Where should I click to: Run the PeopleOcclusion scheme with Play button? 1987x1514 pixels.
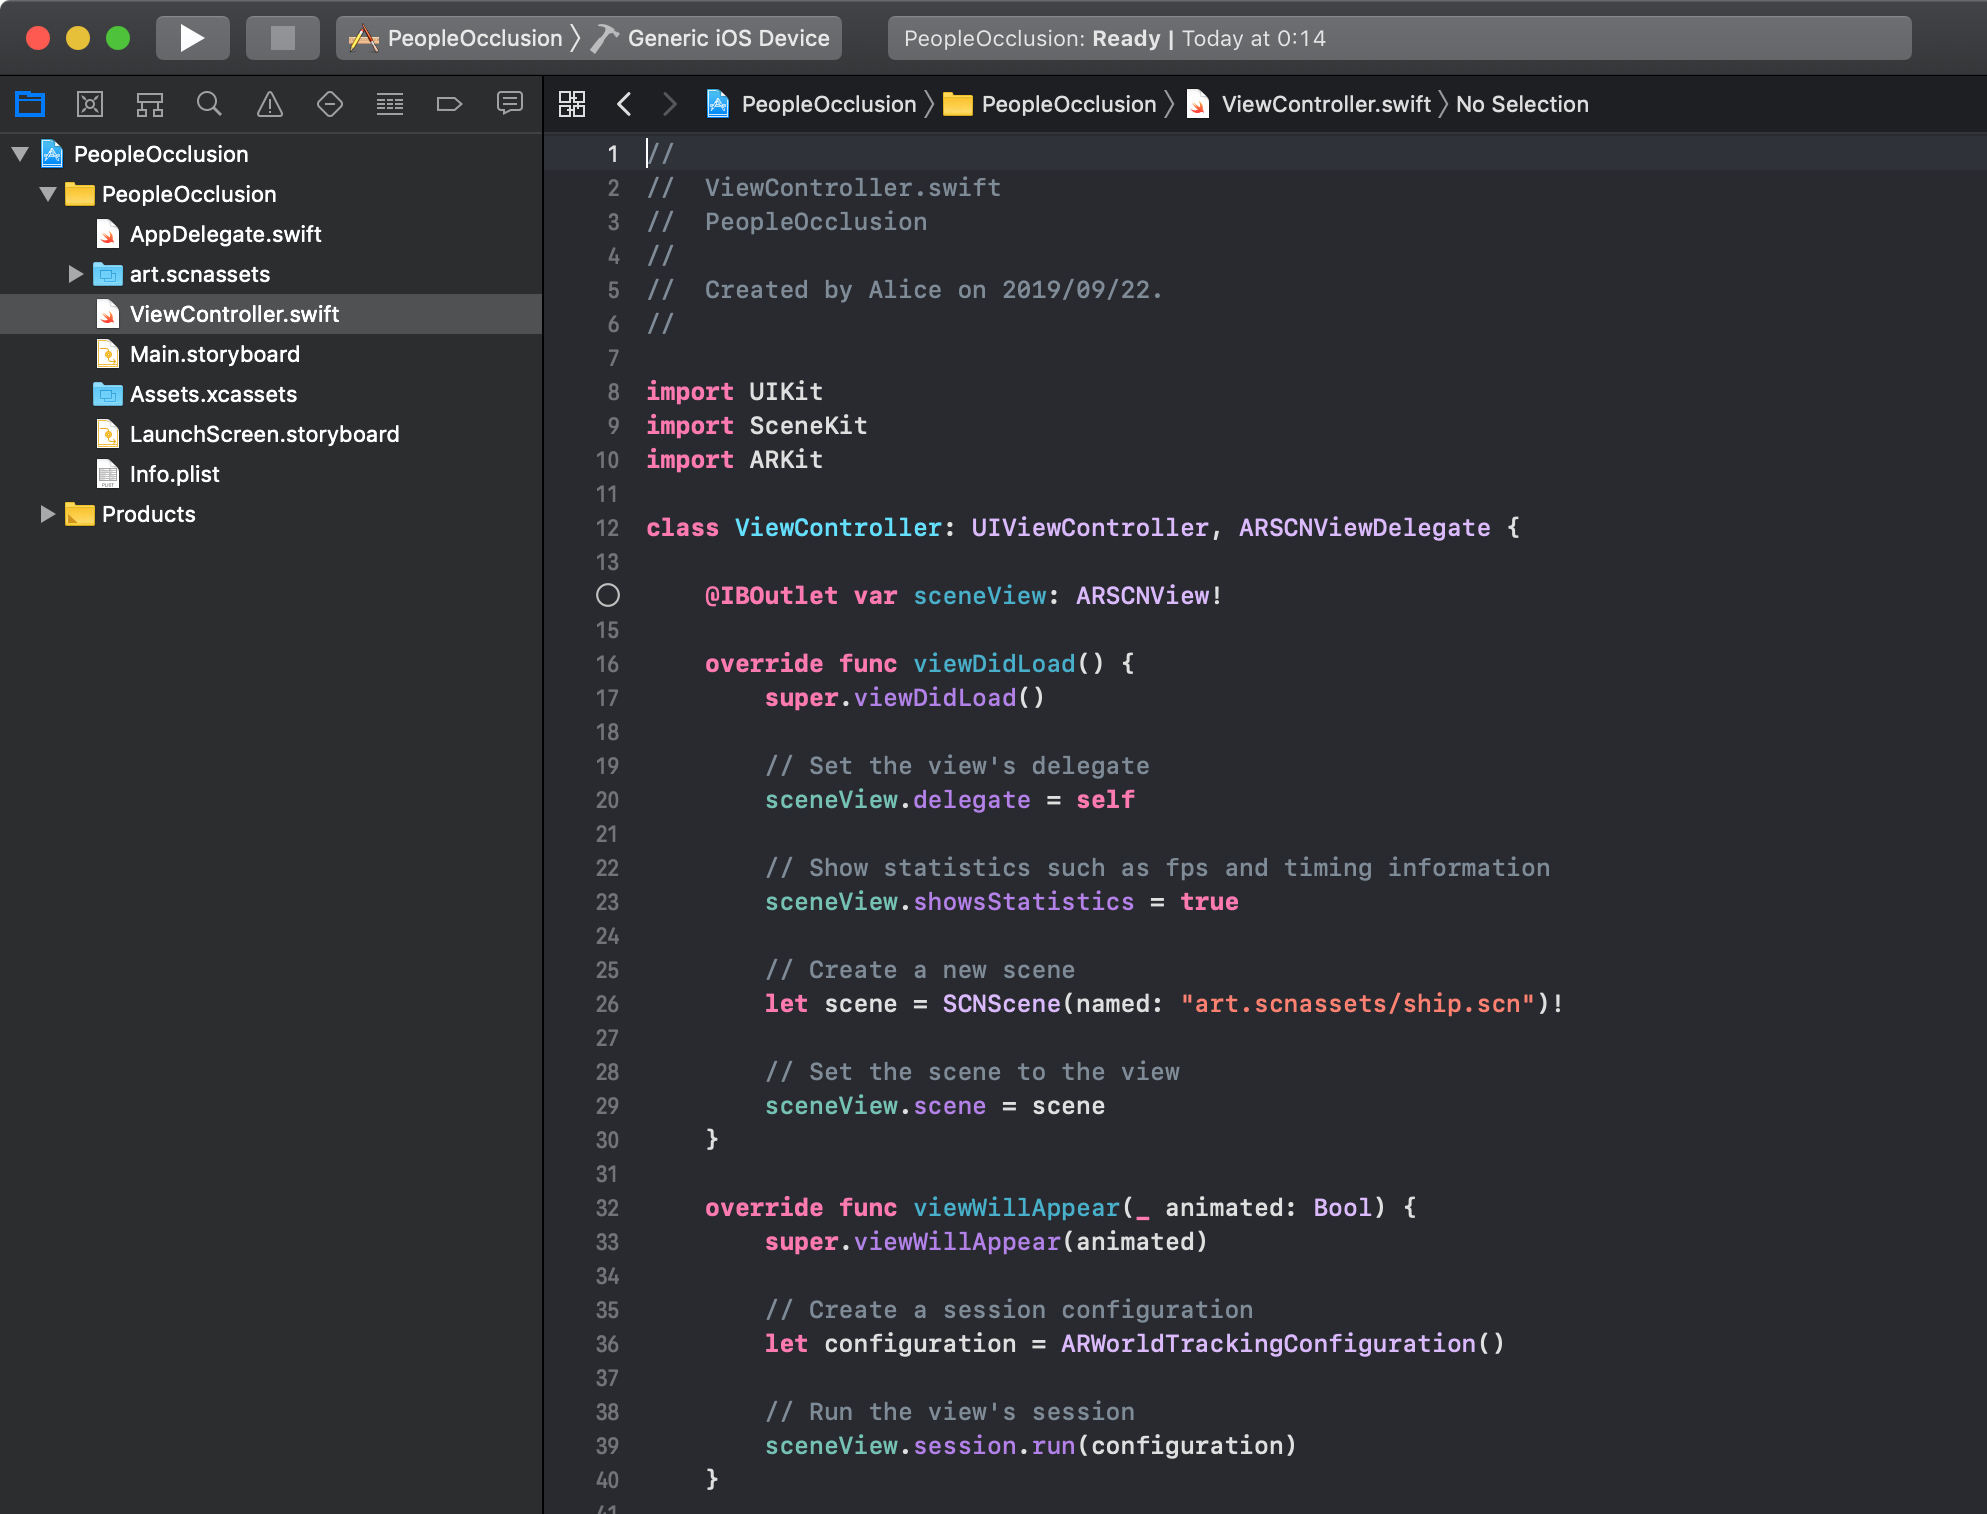[192, 38]
